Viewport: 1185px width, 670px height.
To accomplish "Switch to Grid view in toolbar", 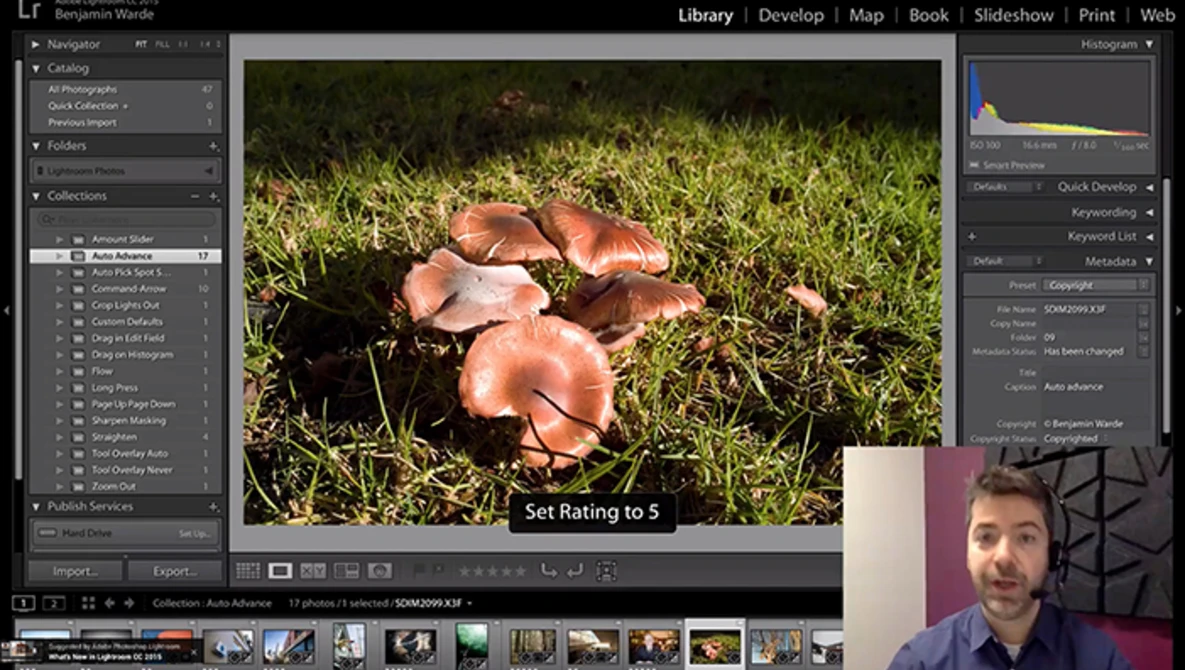I will (x=247, y=571).
